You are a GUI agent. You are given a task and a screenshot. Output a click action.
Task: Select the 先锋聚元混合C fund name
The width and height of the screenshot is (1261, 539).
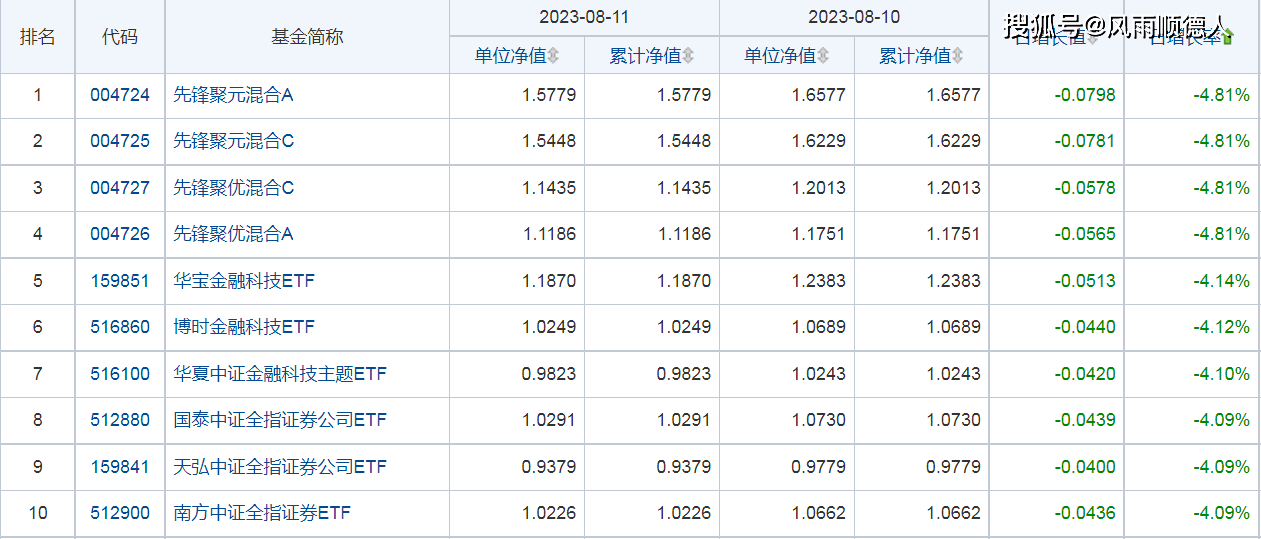(x=234, y=141)
